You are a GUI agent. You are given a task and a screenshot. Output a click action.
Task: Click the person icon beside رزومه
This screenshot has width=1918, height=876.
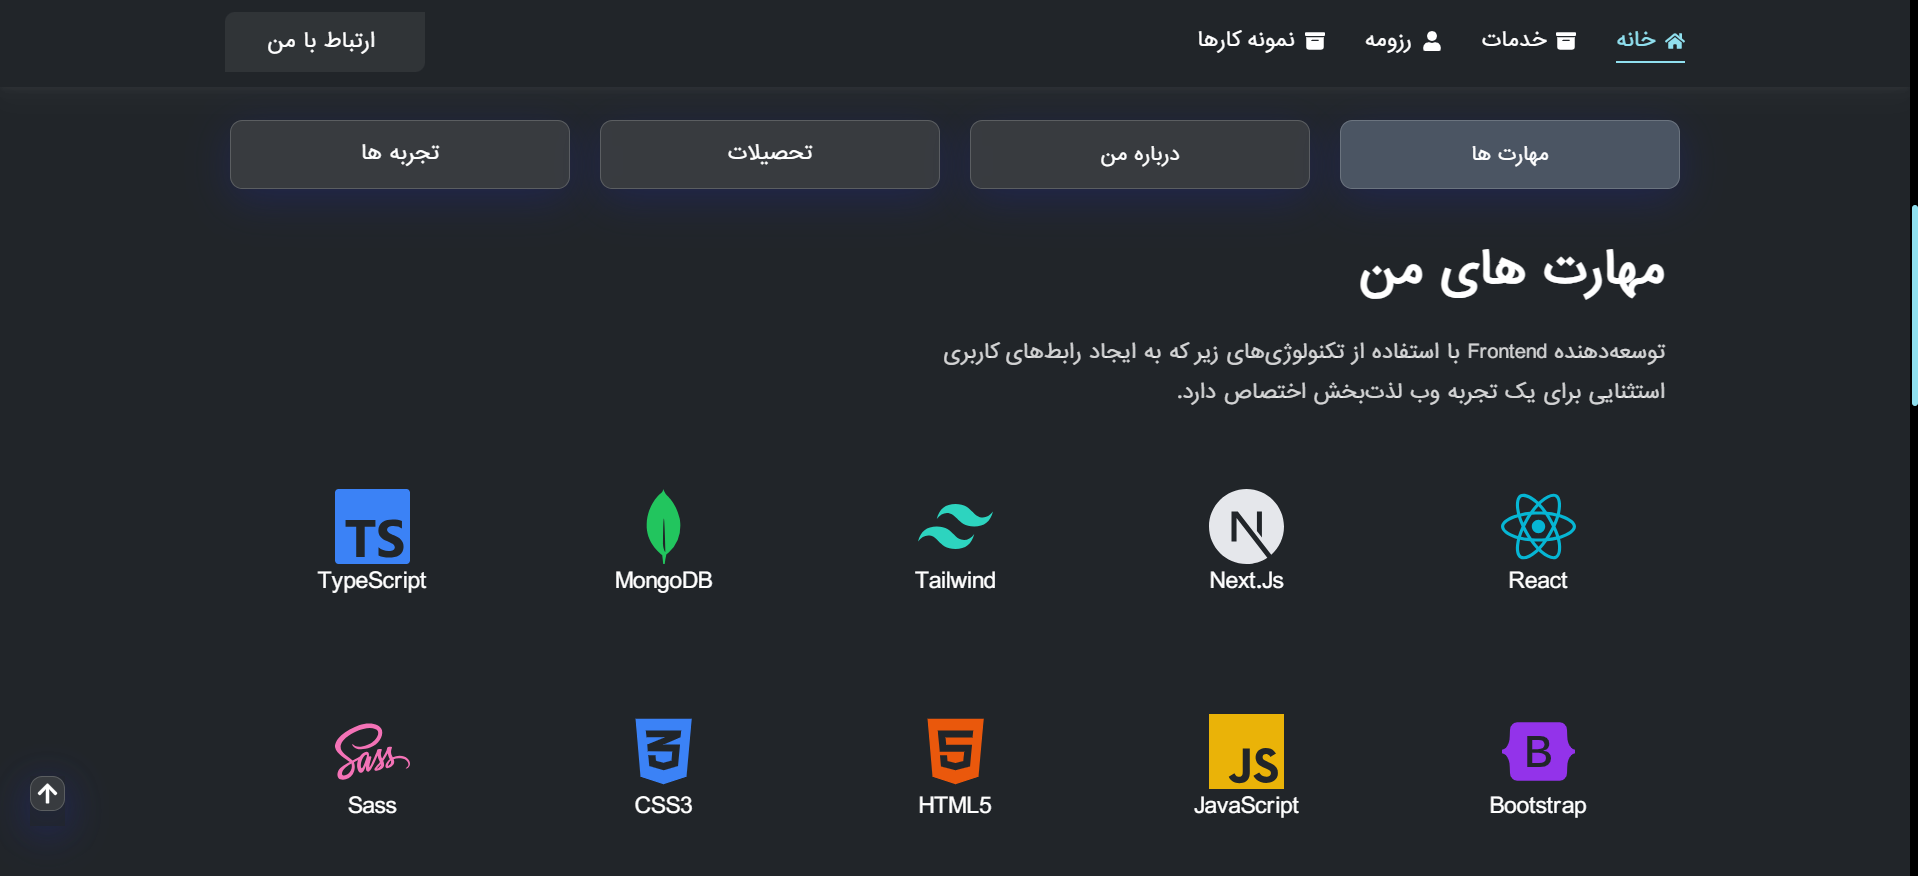pyautogui.click(x=1432, y=40)
